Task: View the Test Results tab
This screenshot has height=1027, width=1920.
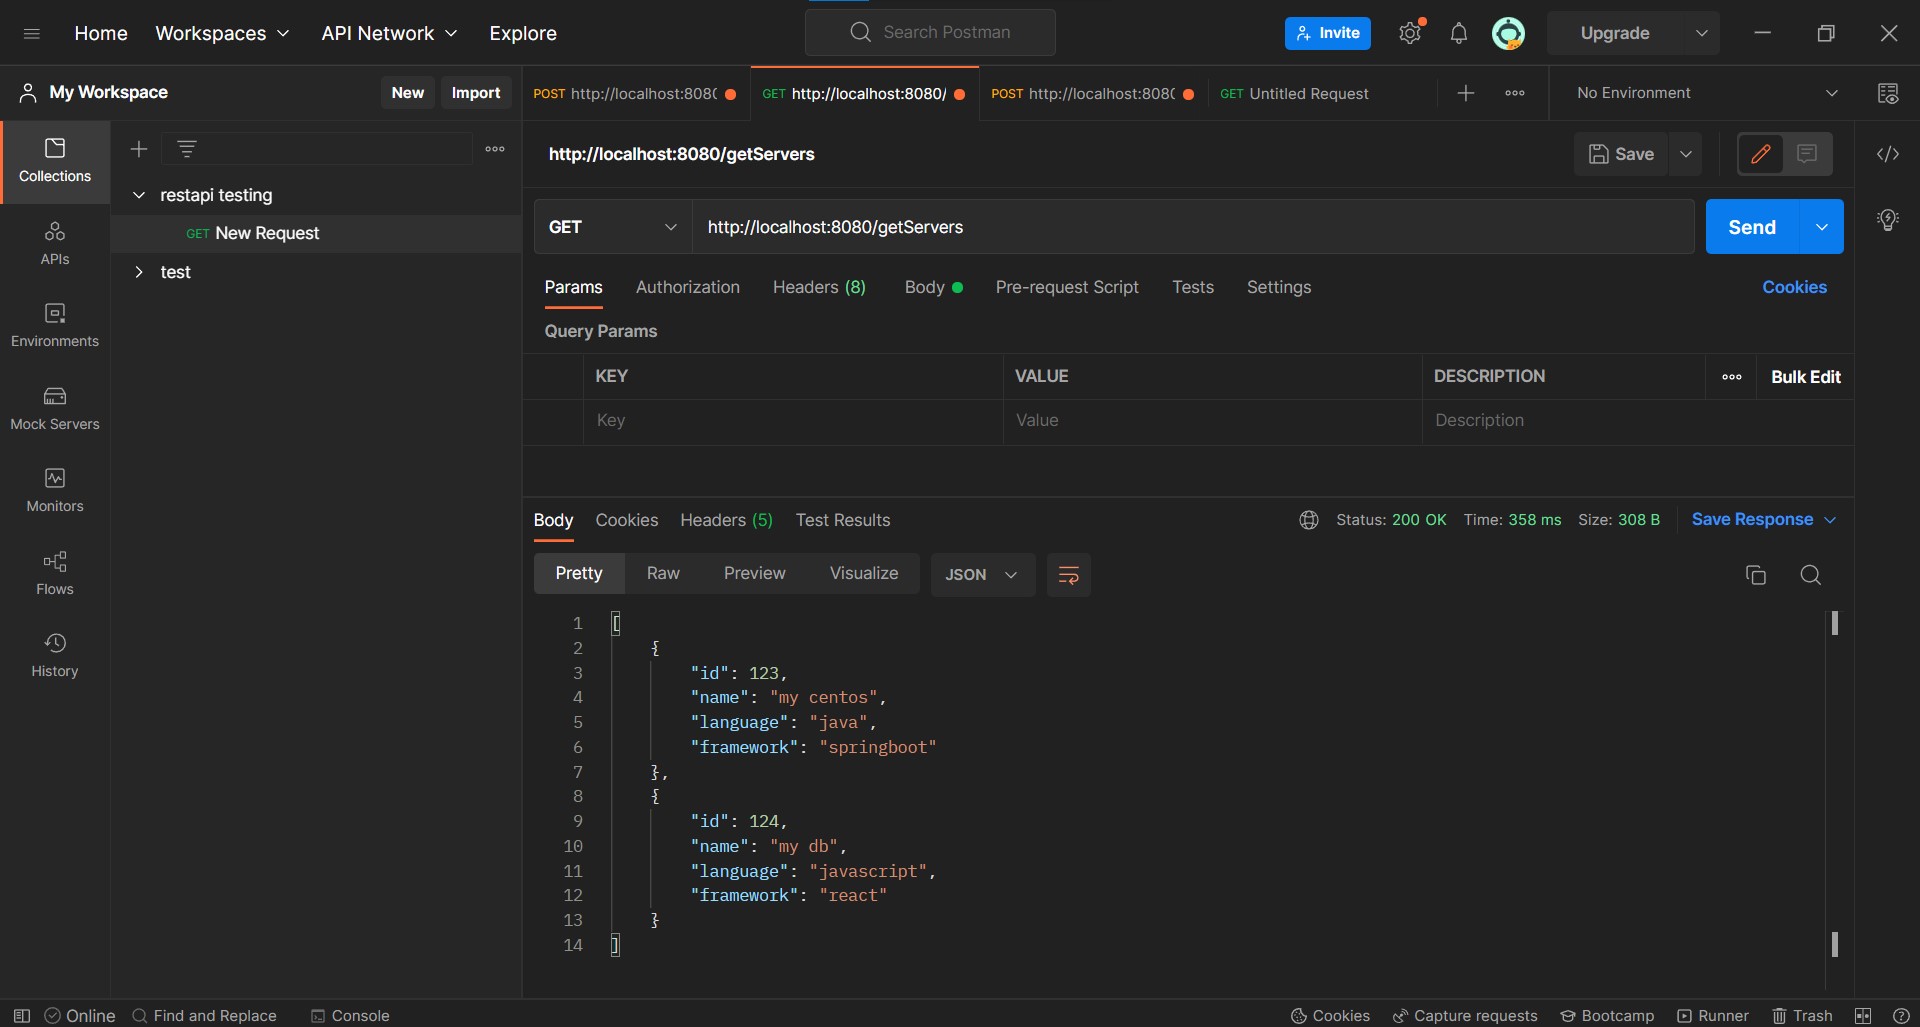Action: tap(843, 520)
